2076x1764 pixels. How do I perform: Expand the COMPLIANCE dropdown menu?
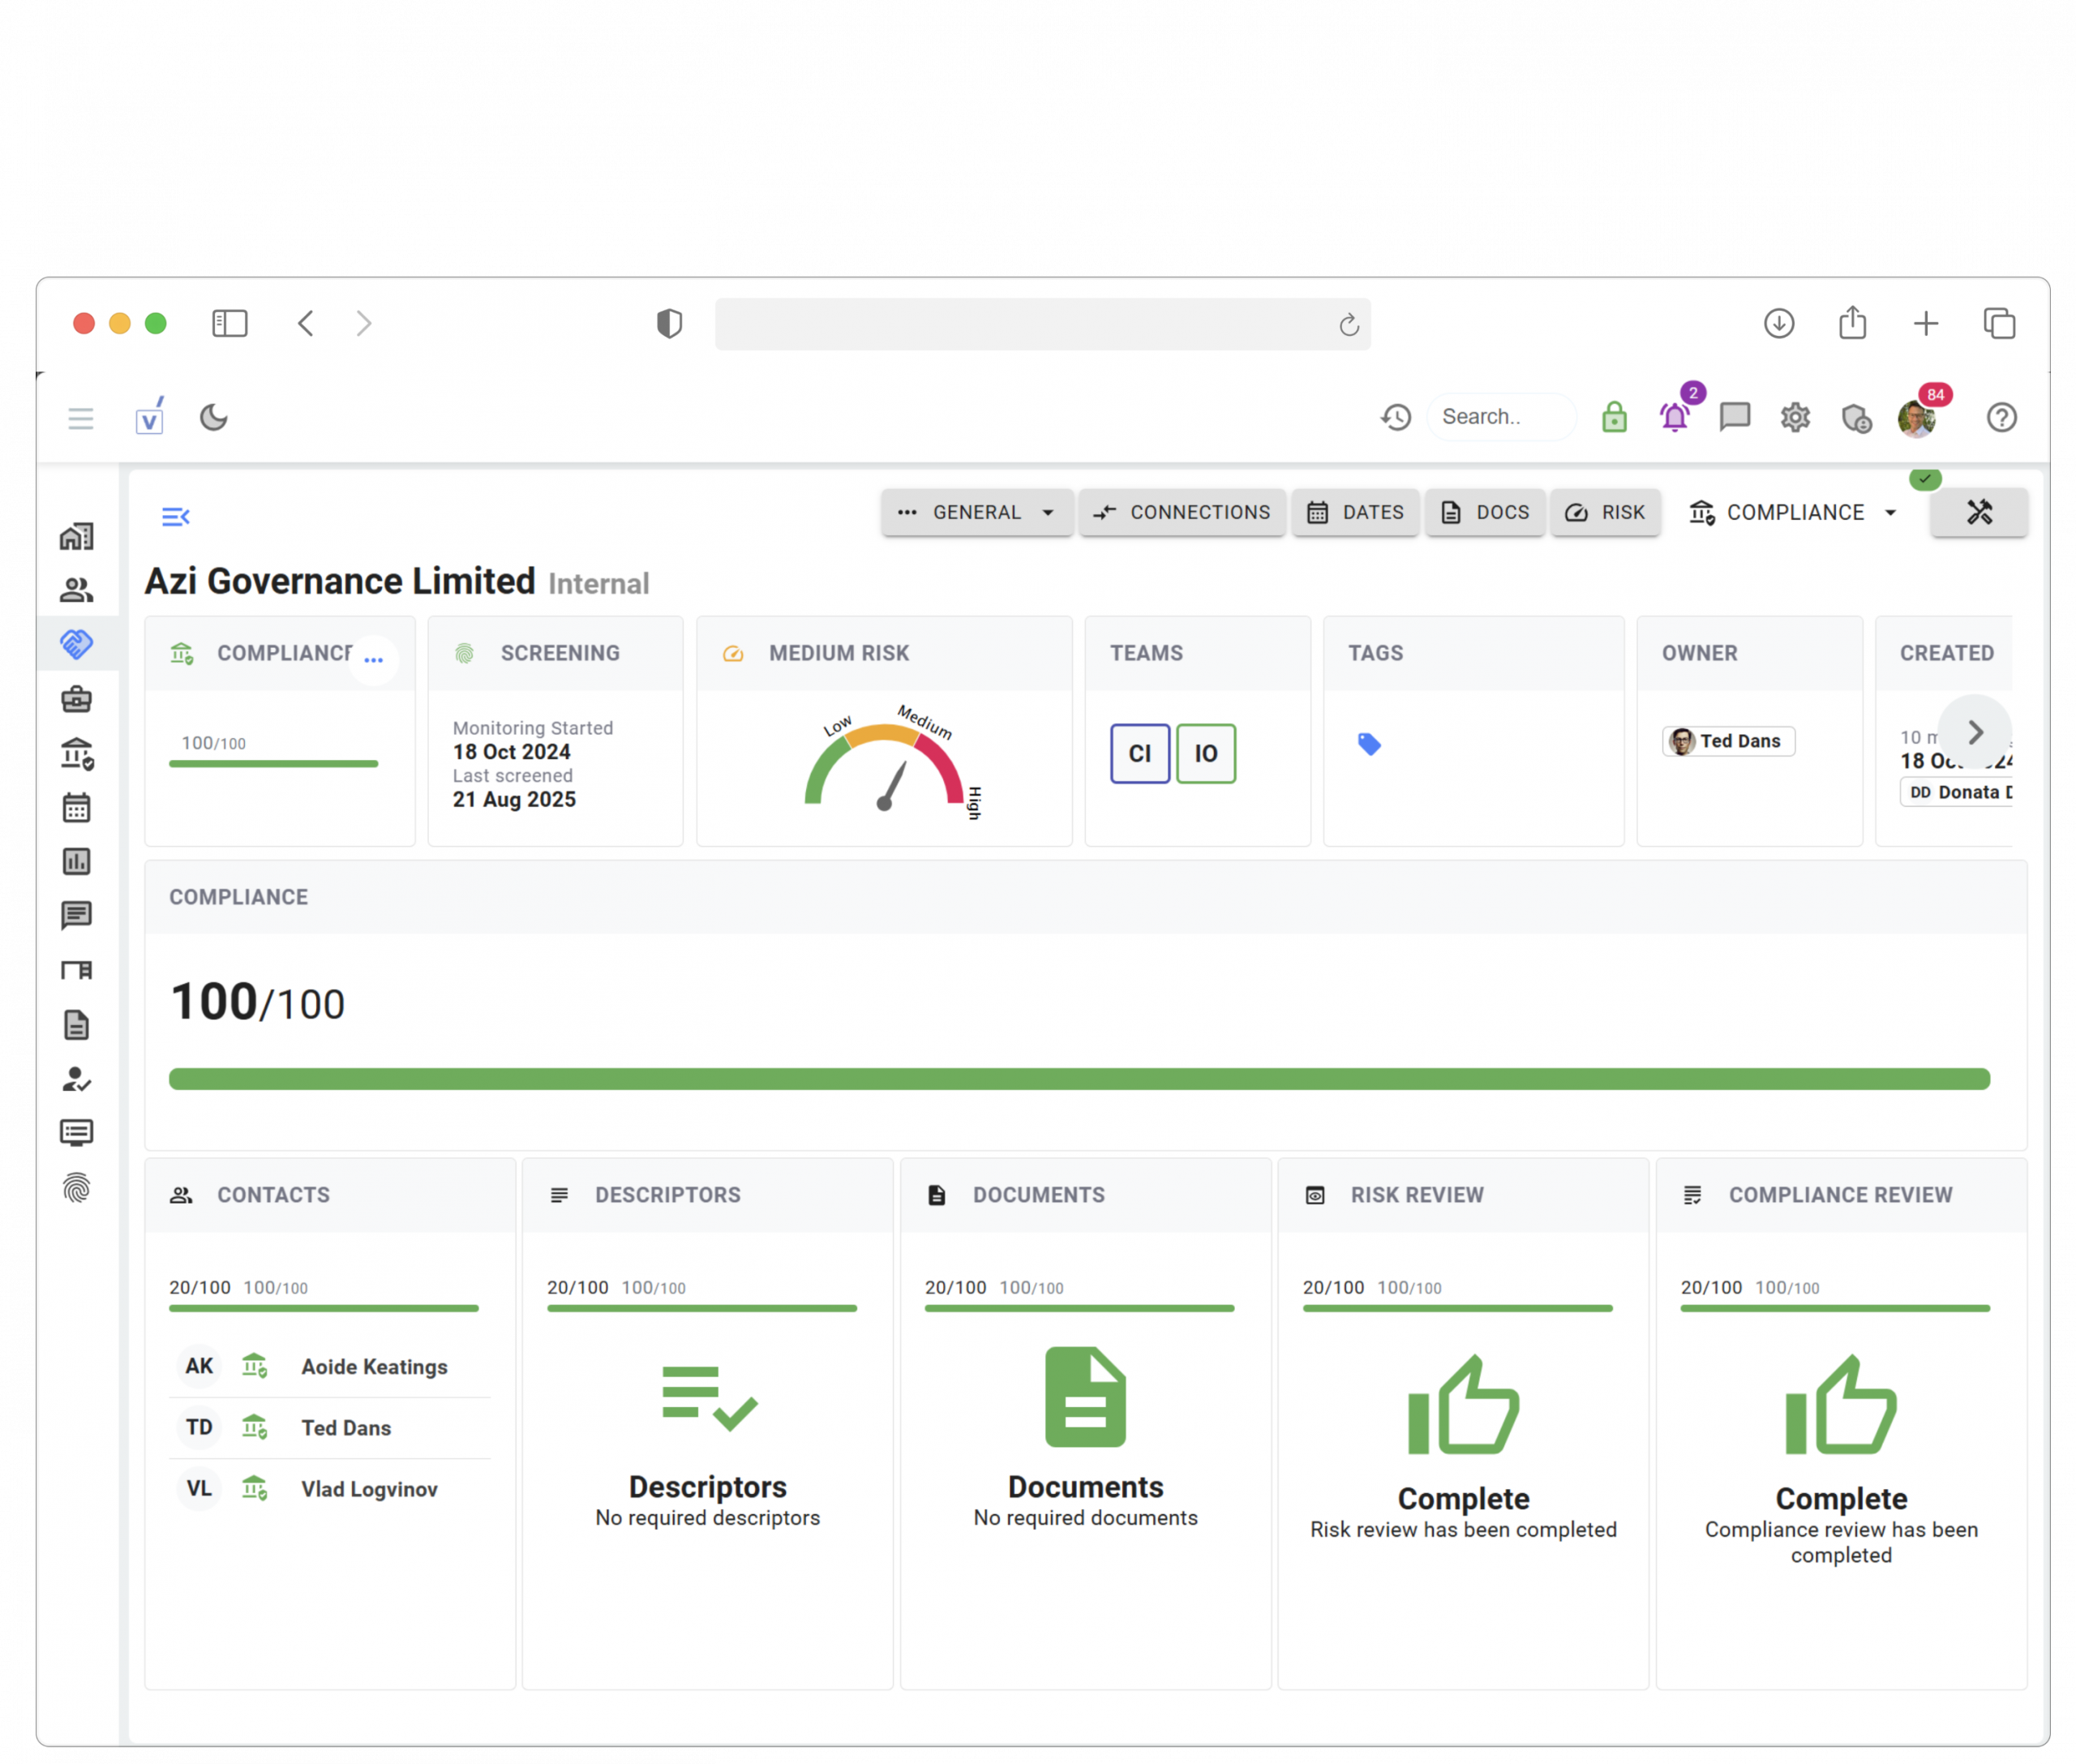pos(1794,512)
